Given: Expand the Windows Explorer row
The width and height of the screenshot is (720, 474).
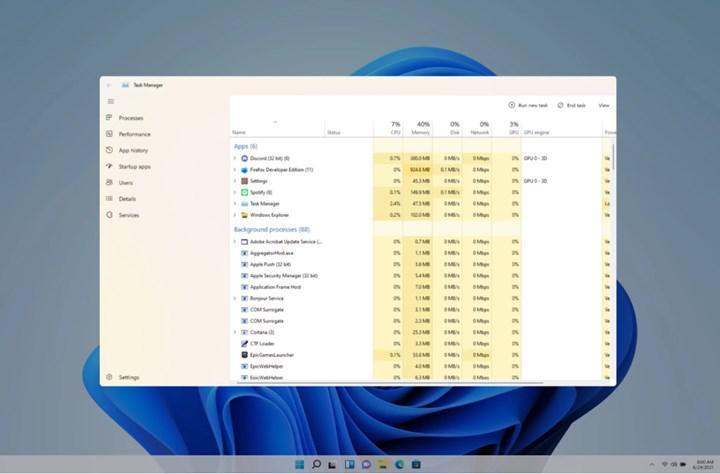Looking at the screenshot, I should click(x=235, y=215).
